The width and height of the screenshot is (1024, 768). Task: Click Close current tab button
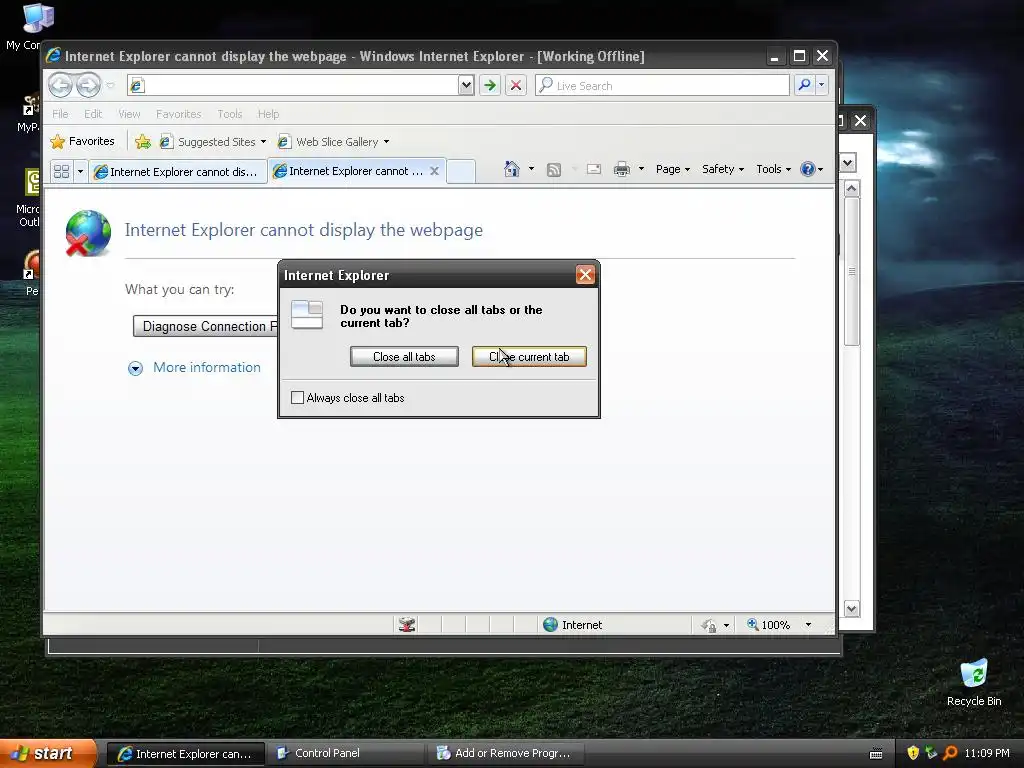(x=529, y=357)
